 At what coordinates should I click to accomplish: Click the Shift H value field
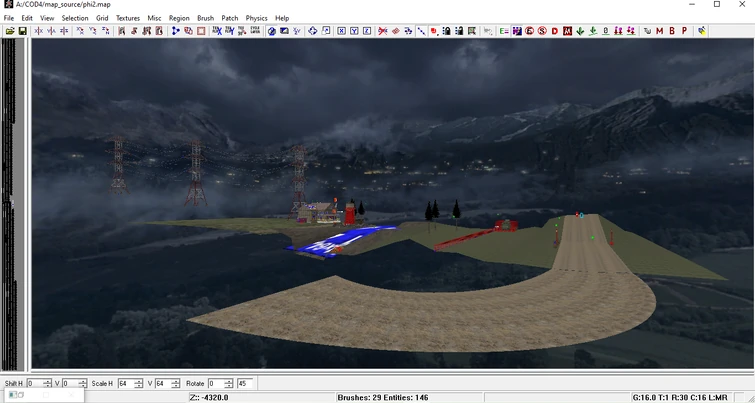(x=35, y=383)
